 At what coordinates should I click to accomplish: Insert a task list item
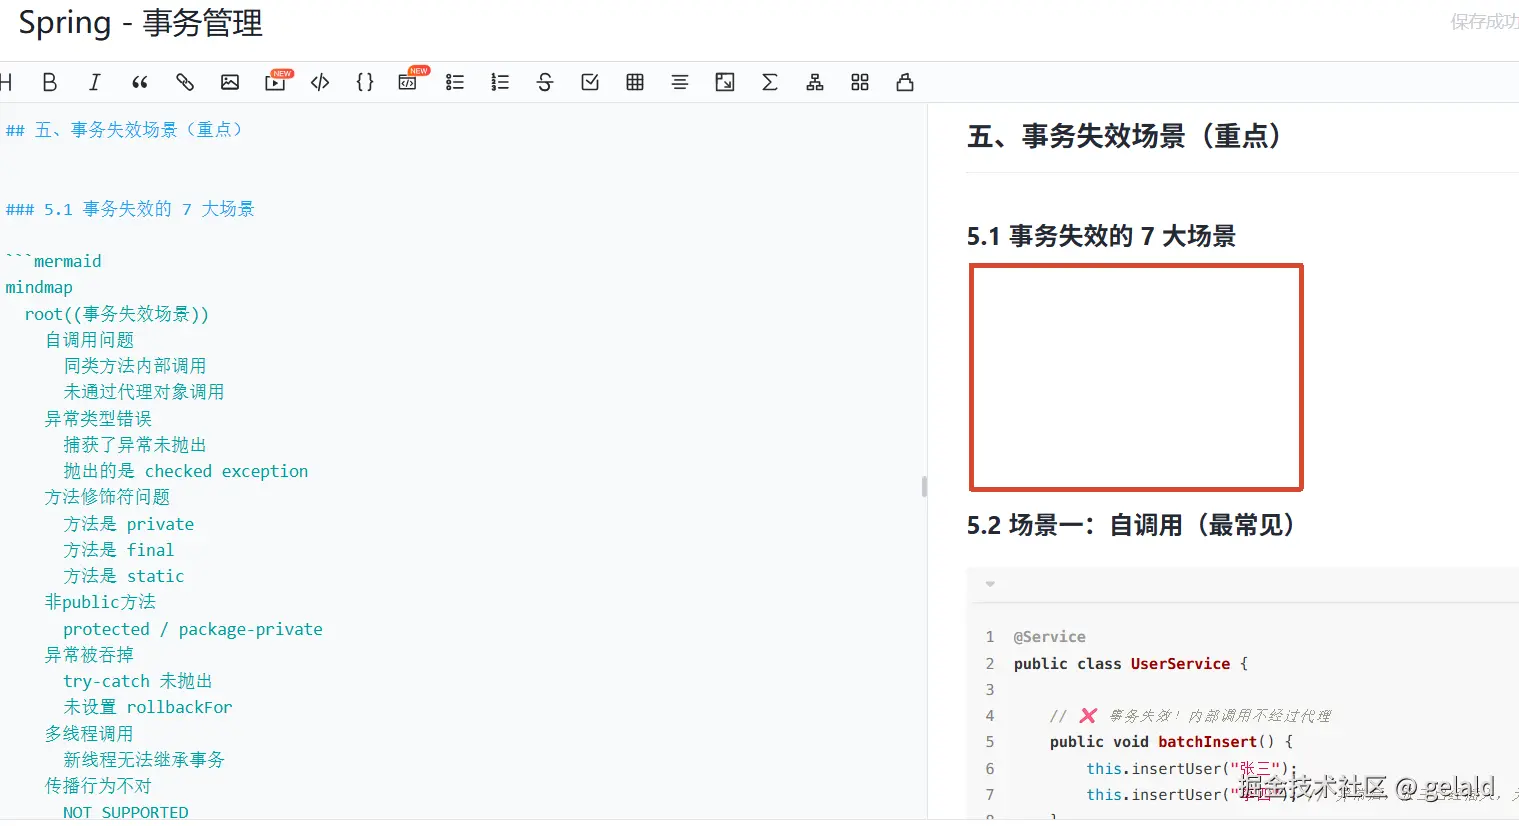click(589, 82)
